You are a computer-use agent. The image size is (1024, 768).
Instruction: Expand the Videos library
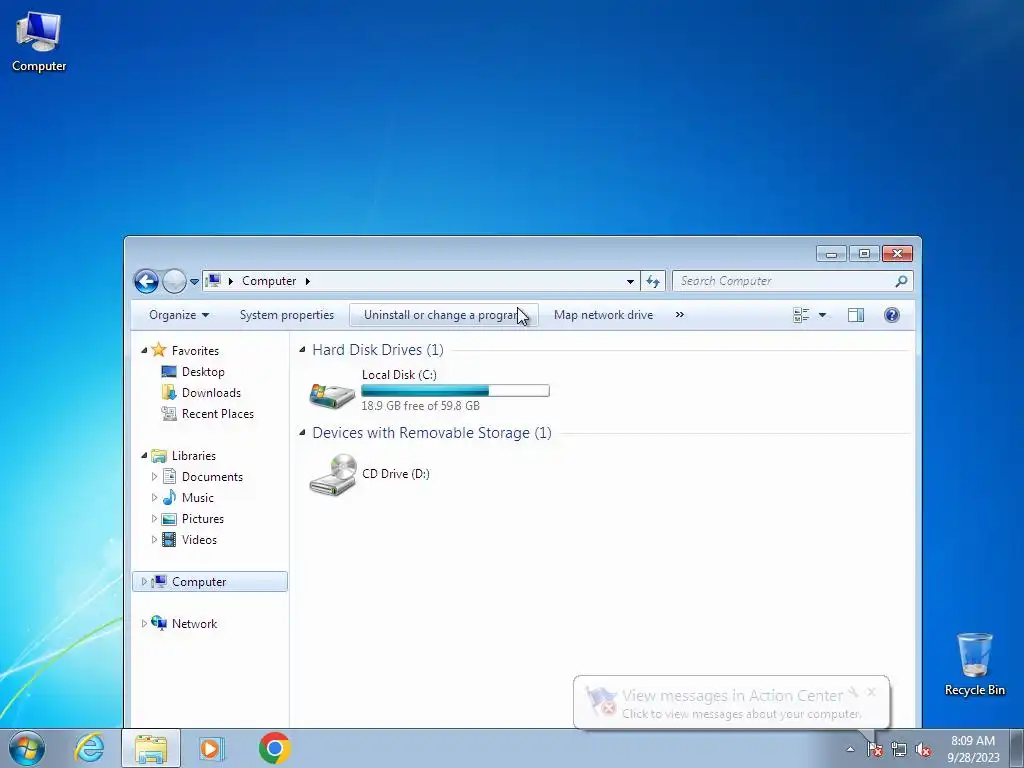click(x=154, y=539)
